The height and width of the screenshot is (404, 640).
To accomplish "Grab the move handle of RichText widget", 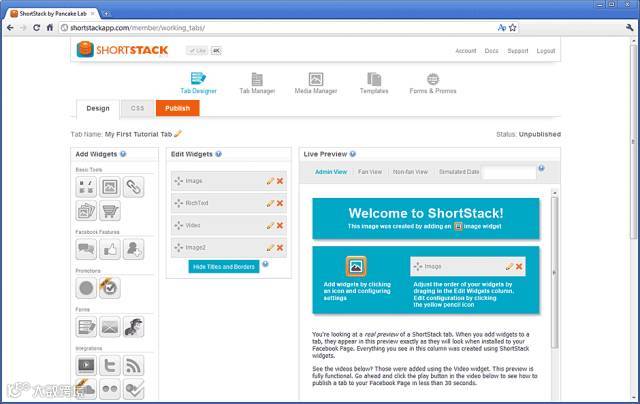I will [x=178, y=203].
